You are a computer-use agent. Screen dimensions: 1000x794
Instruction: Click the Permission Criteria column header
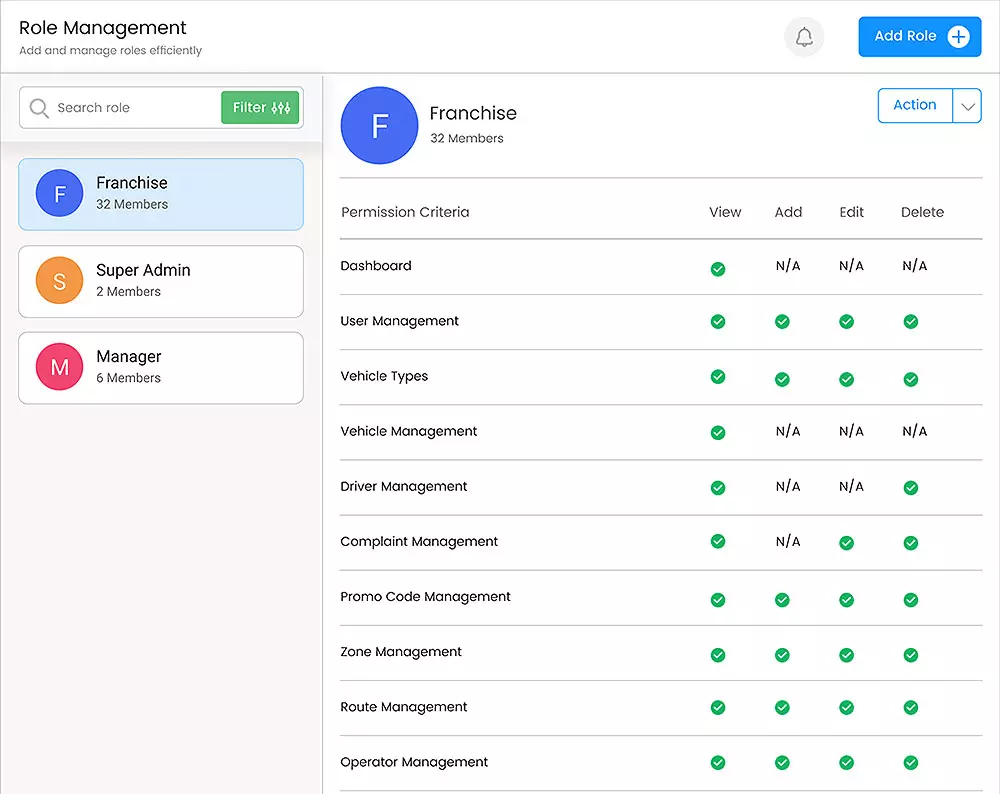405,212
